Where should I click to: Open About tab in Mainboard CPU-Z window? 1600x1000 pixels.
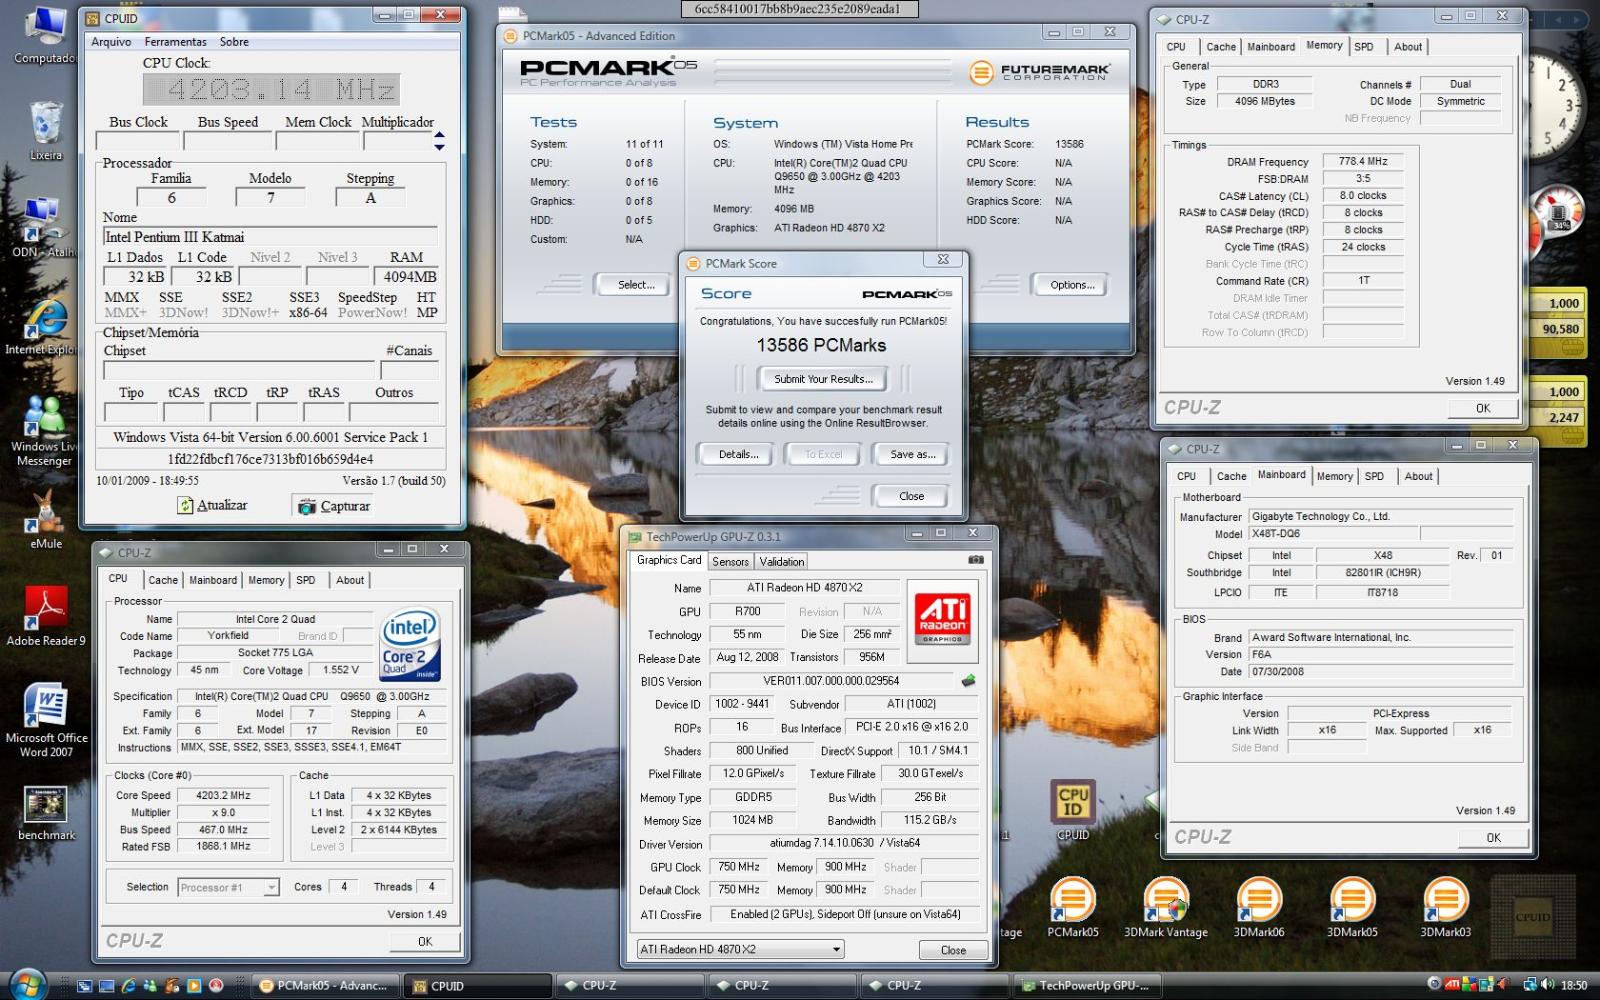coord(1418,476)
